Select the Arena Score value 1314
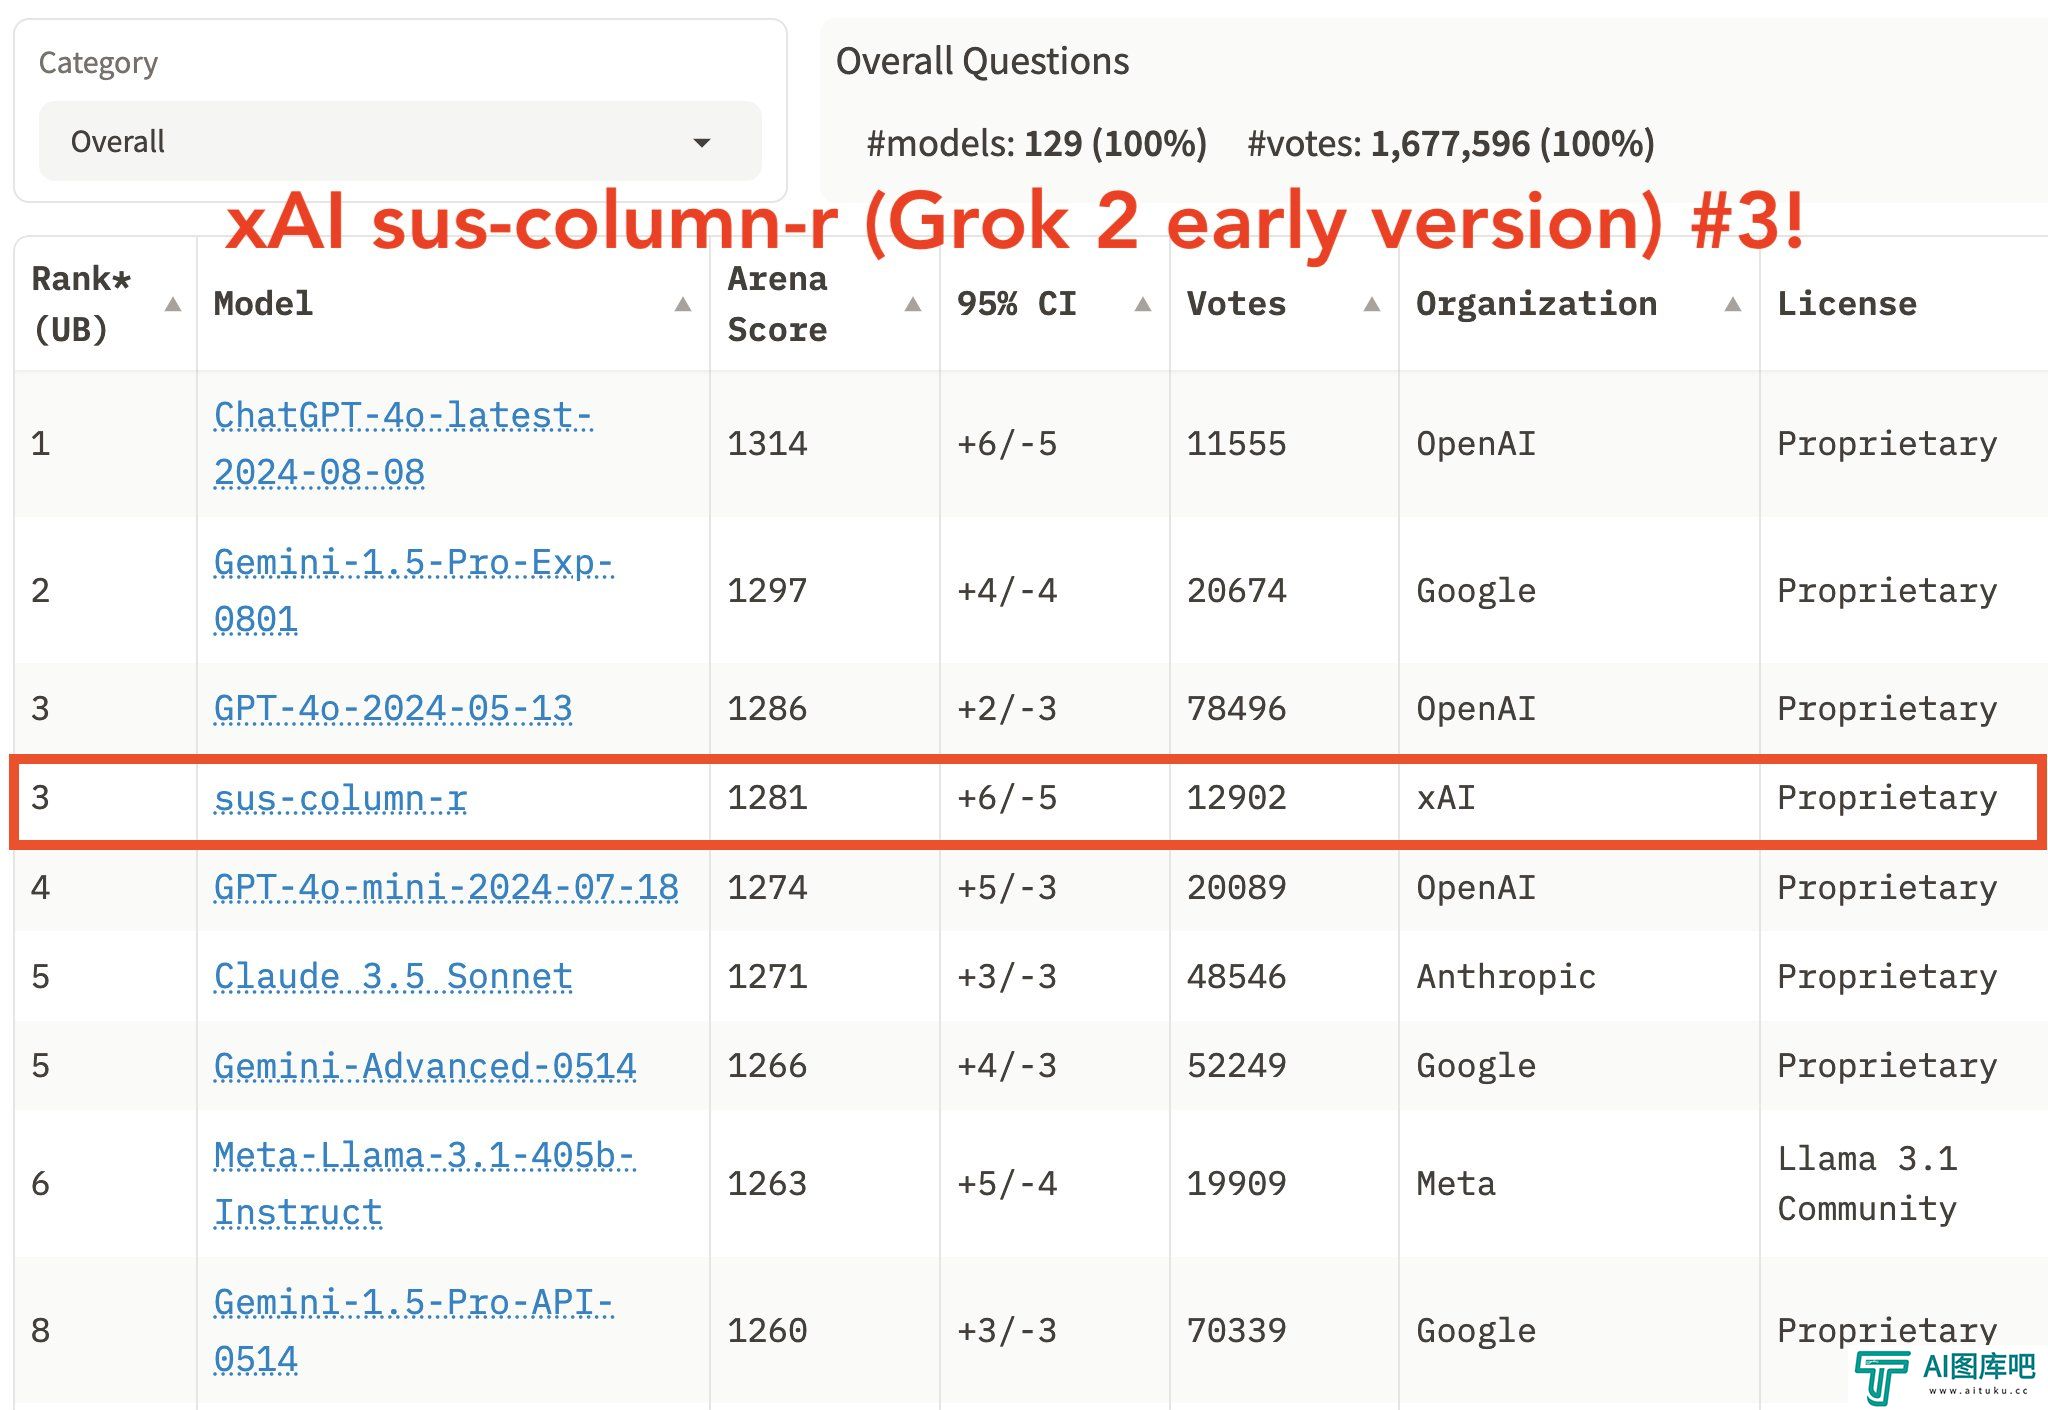Screen dimensions: 2048x1410 [x=767, y=444]
